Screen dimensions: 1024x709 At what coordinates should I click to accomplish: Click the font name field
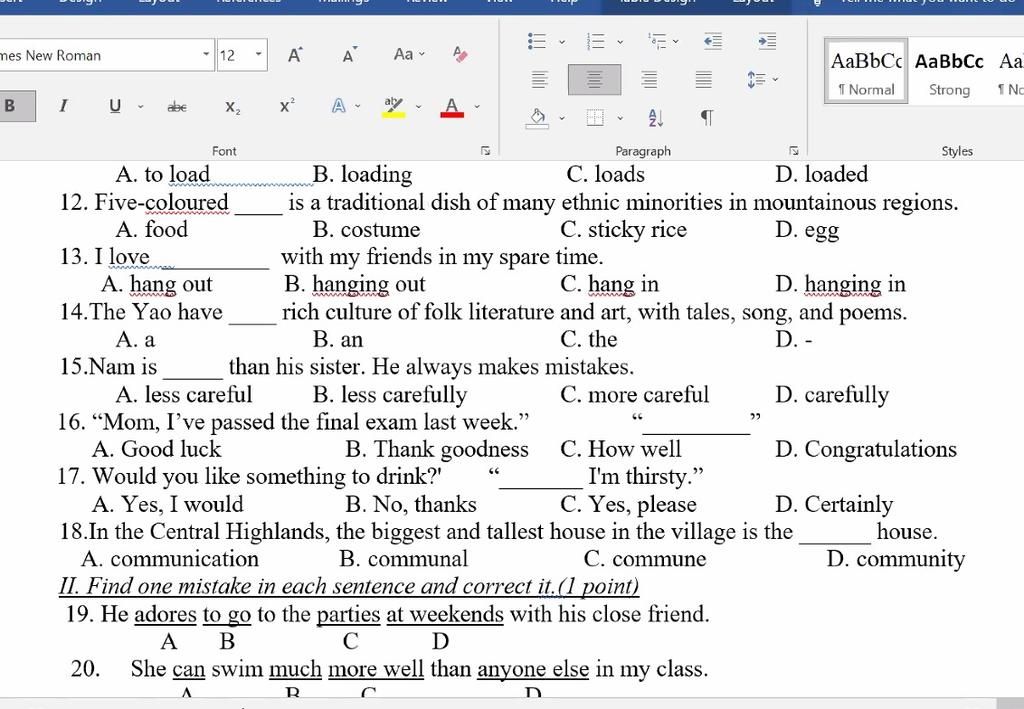[x=98, y=55]
